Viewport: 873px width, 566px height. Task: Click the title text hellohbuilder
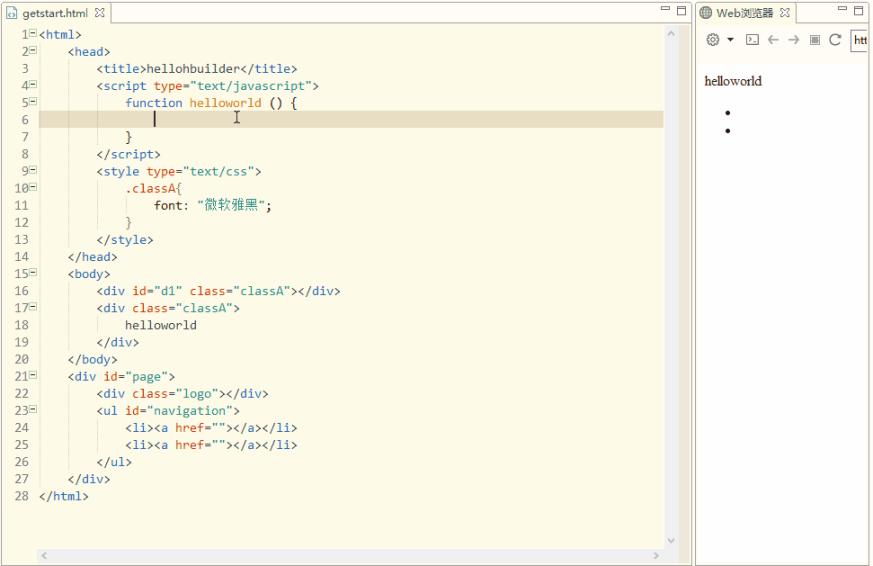pyautogui.click(x=193, y=69)
